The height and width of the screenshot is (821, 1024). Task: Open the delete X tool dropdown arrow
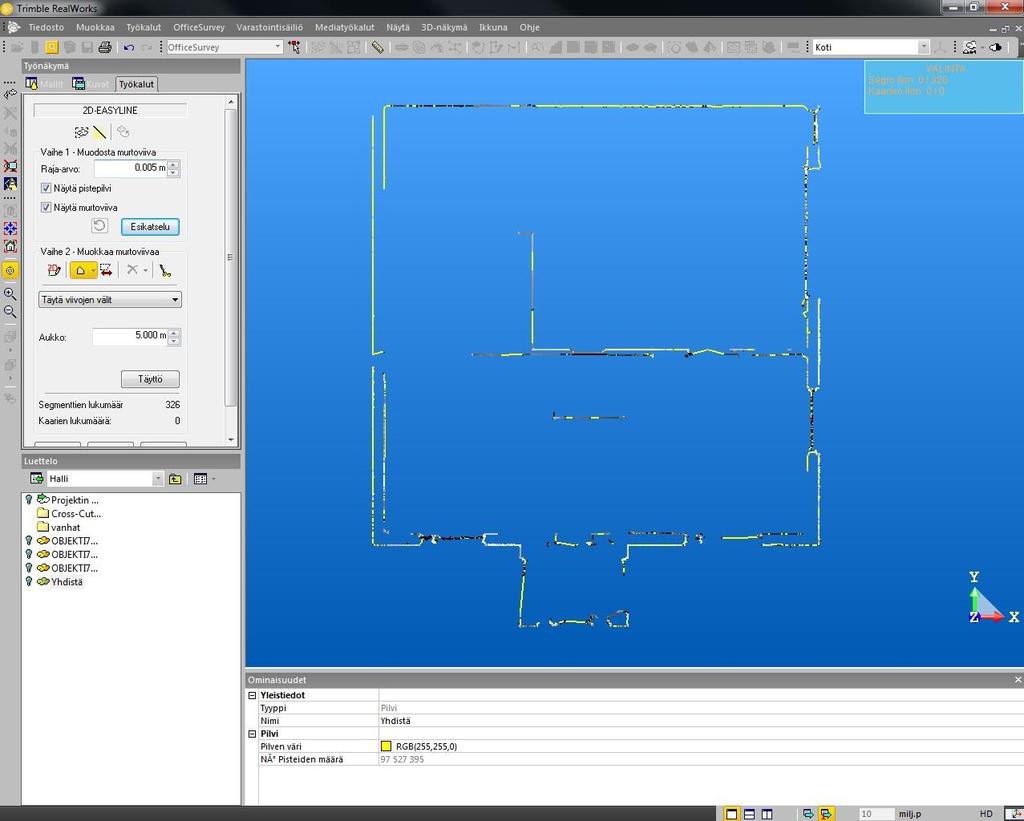[145, 270]
